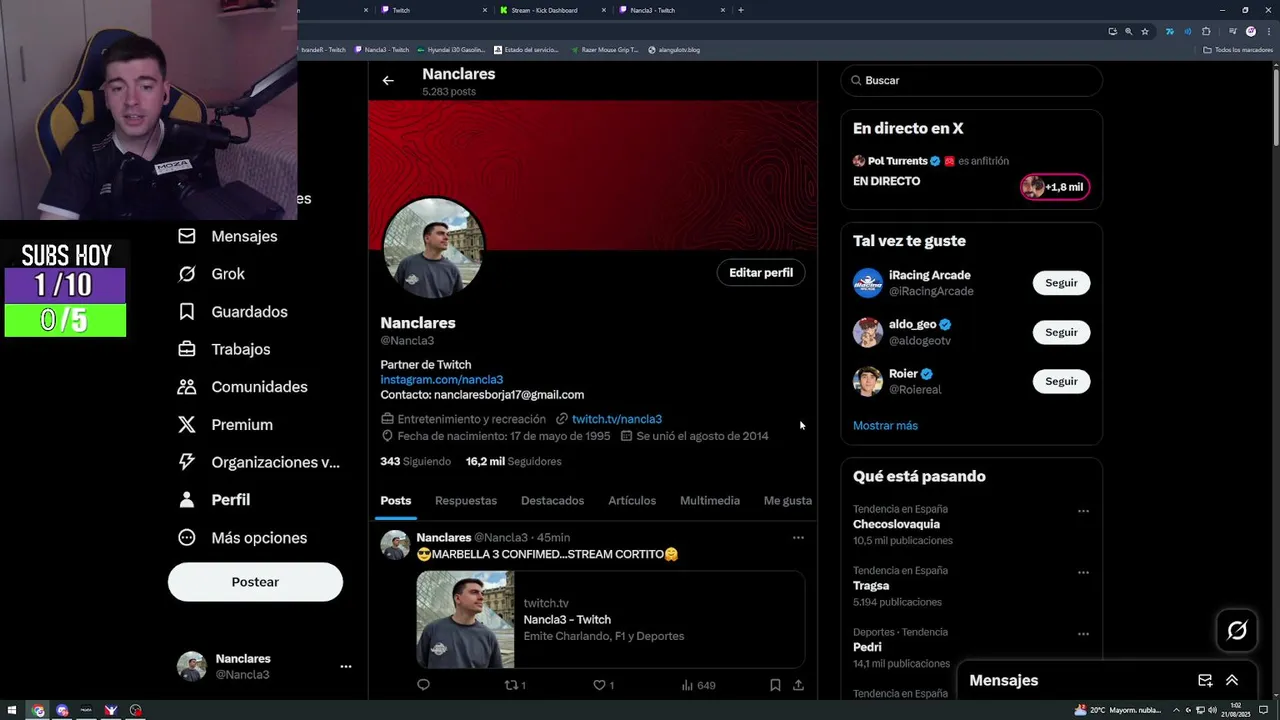1280x720 pixels.
Task: Open the Nancla3 - Twitch link card
Action: point(610,619)
